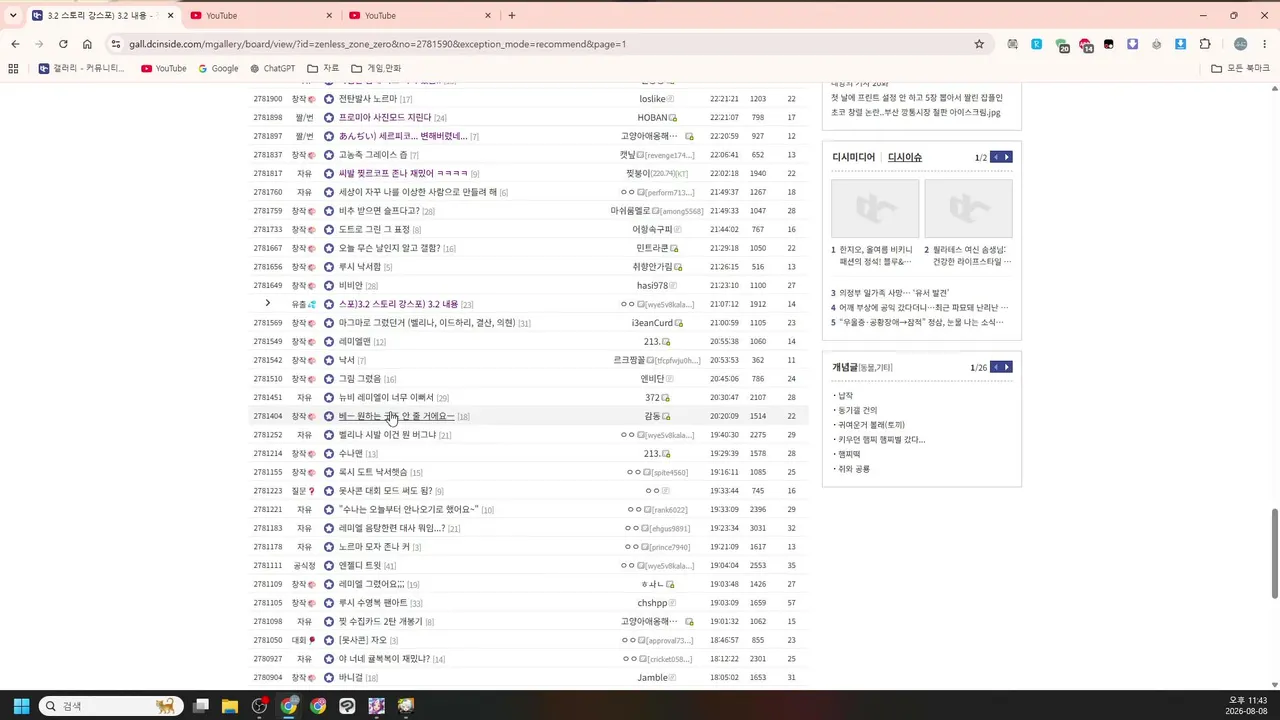Open post 루시 낙서함

(x=360, y=267)
